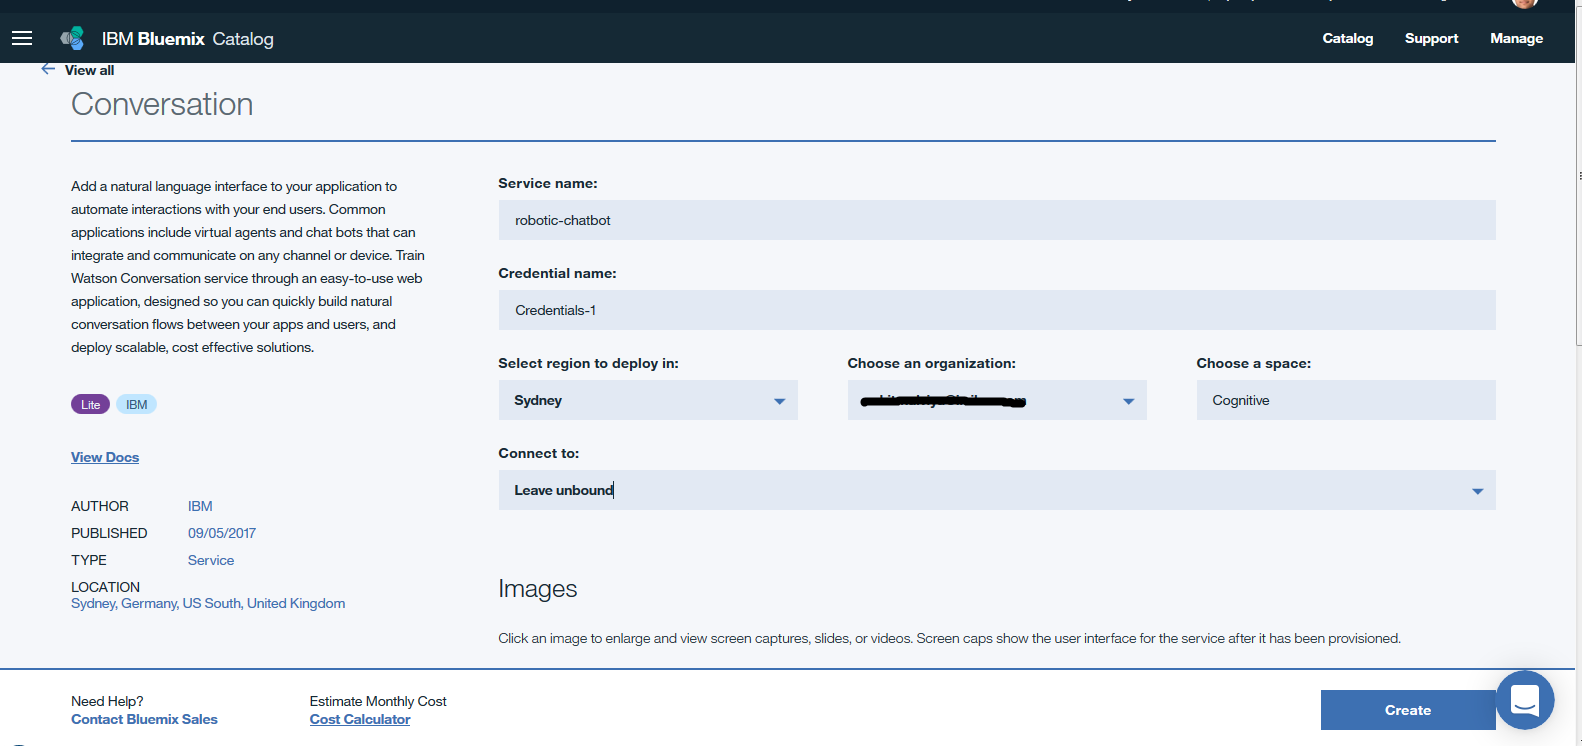The width and height of the screenshot is (1582, 746).
Task: Click the Estimate Monthly Cost text
Action: pyautogui.click(x=378, y=701)
